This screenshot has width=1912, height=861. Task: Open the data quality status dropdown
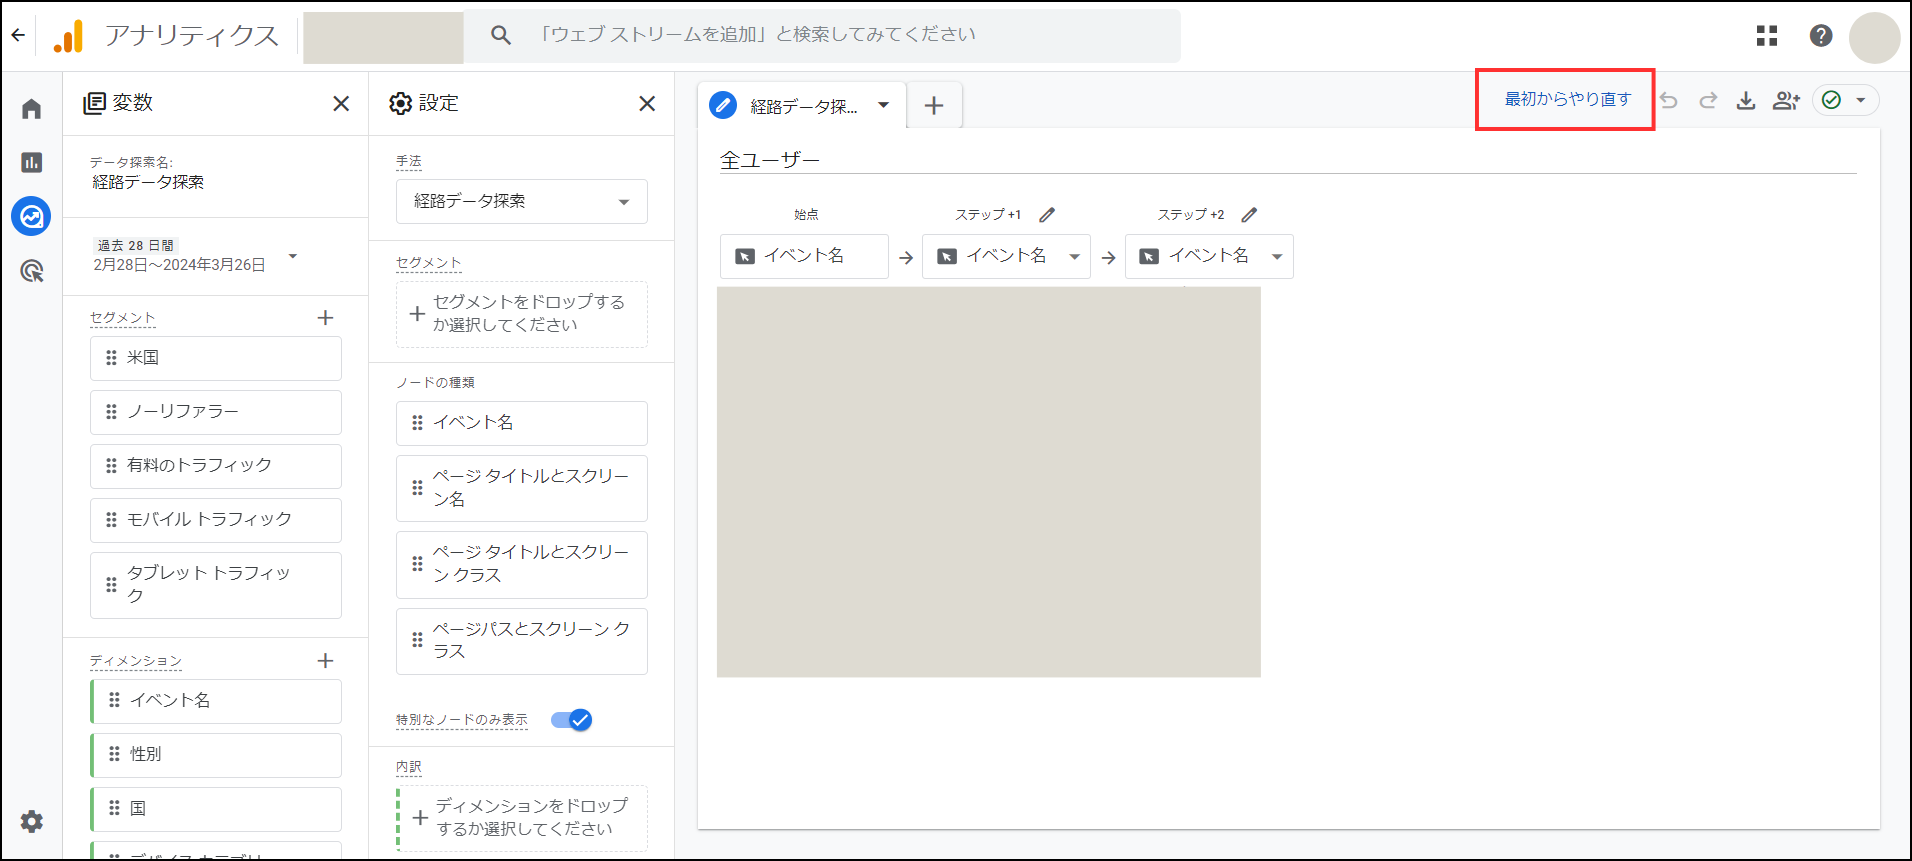(1846, 100)
